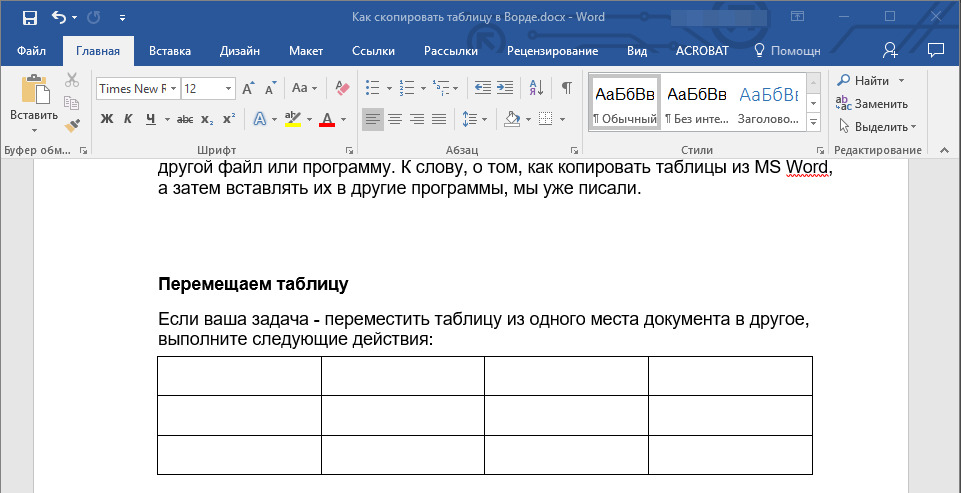
Task: Click the Format Painter brush icon
Action: [x=72, y=125]
